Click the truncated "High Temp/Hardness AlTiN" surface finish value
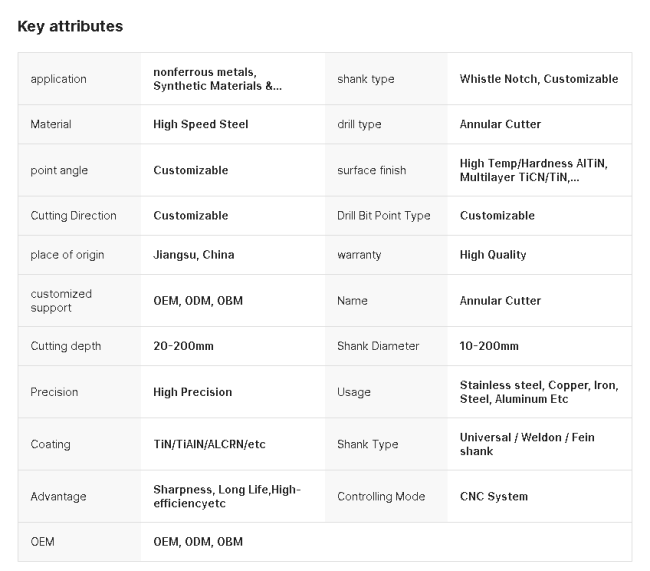Screen dimensions: 650x571 coord(533,170)
